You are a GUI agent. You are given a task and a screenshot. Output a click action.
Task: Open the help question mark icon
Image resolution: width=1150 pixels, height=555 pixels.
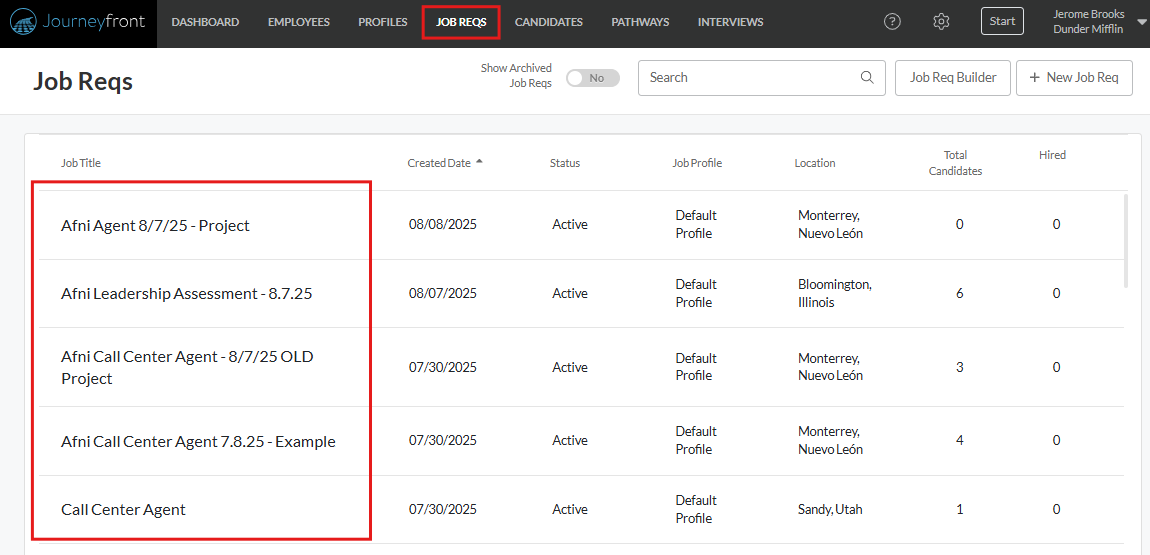[892, 22]
